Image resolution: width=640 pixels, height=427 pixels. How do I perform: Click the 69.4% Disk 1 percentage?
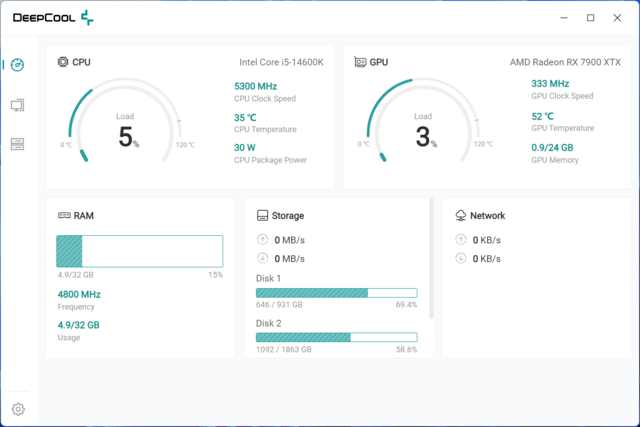tap(407, 305)
